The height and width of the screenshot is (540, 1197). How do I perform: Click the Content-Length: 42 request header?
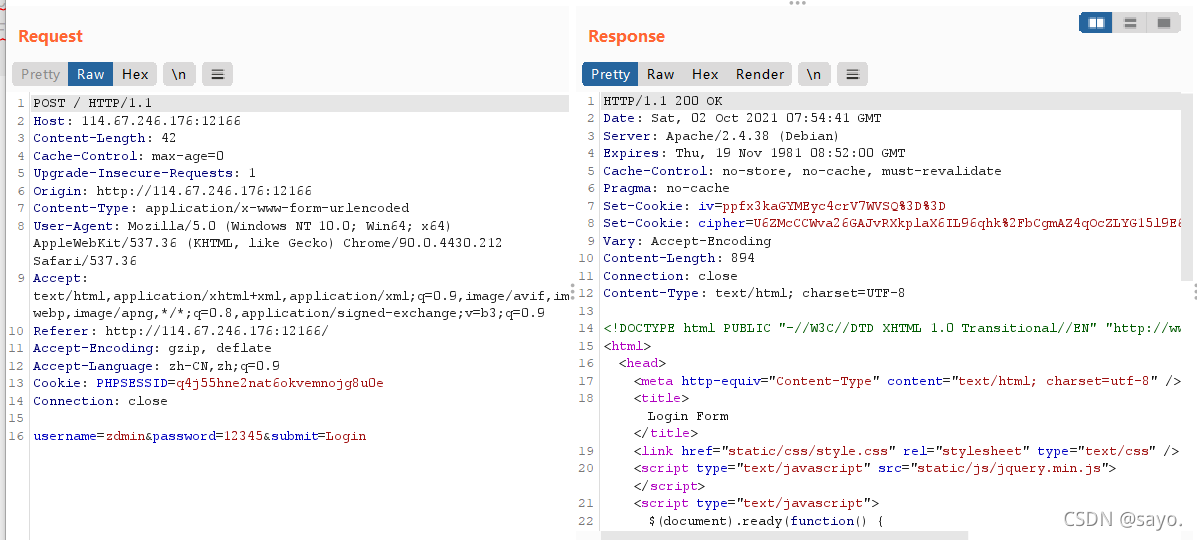click(x=105, y=138)
